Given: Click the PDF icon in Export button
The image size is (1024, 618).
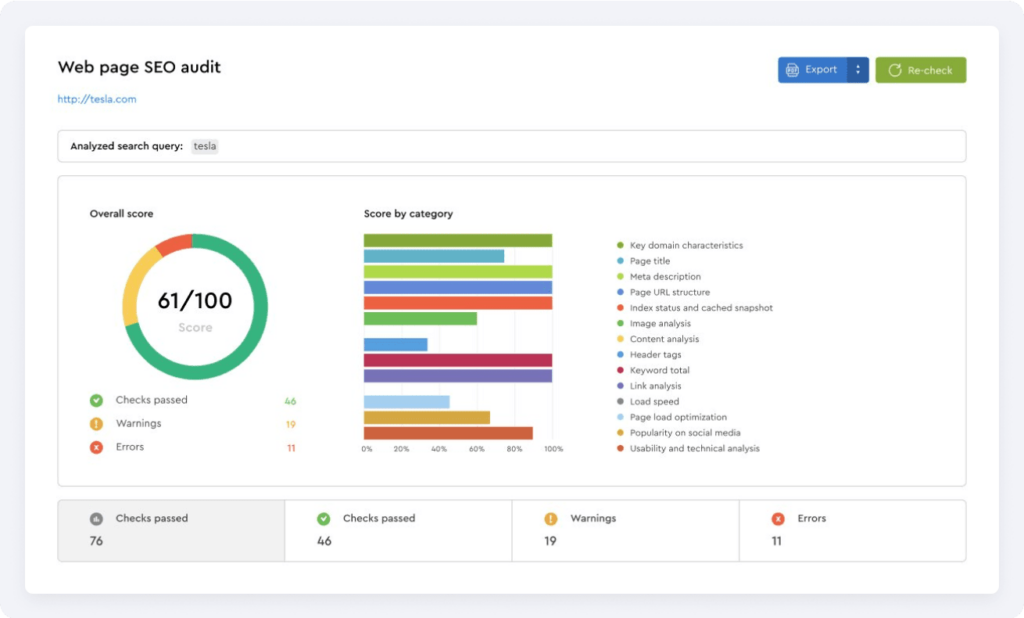Looking at the screenshot, I should pos(792,70).
